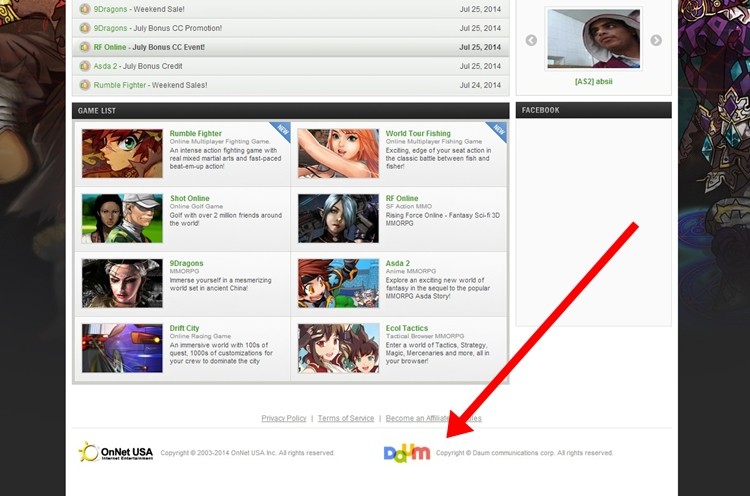Click the OnNet USA logo
This screenshot has height=496, width=750.
116,452
